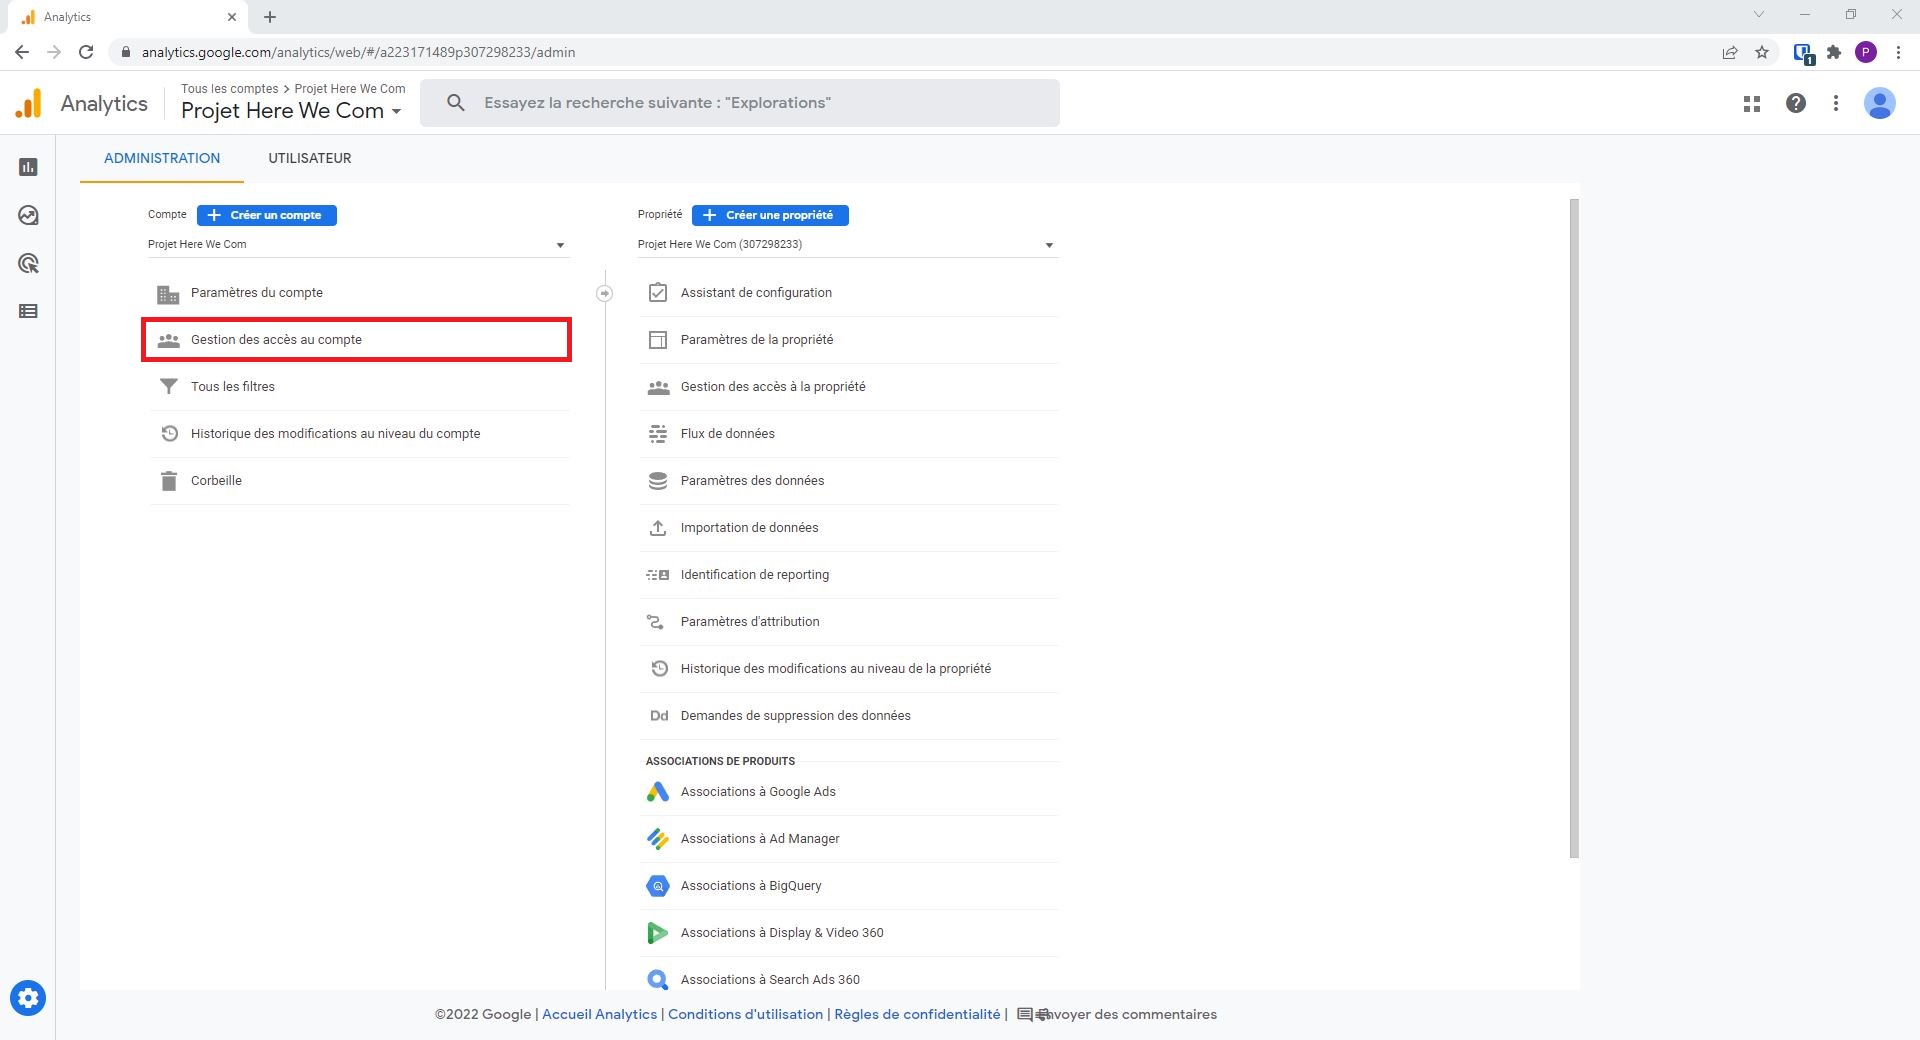Open a new browser tab with plus button

[x=270, y=17]
